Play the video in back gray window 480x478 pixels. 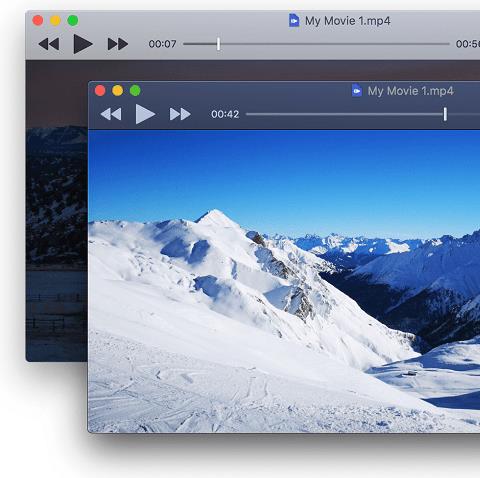click(x=83, y=44)
